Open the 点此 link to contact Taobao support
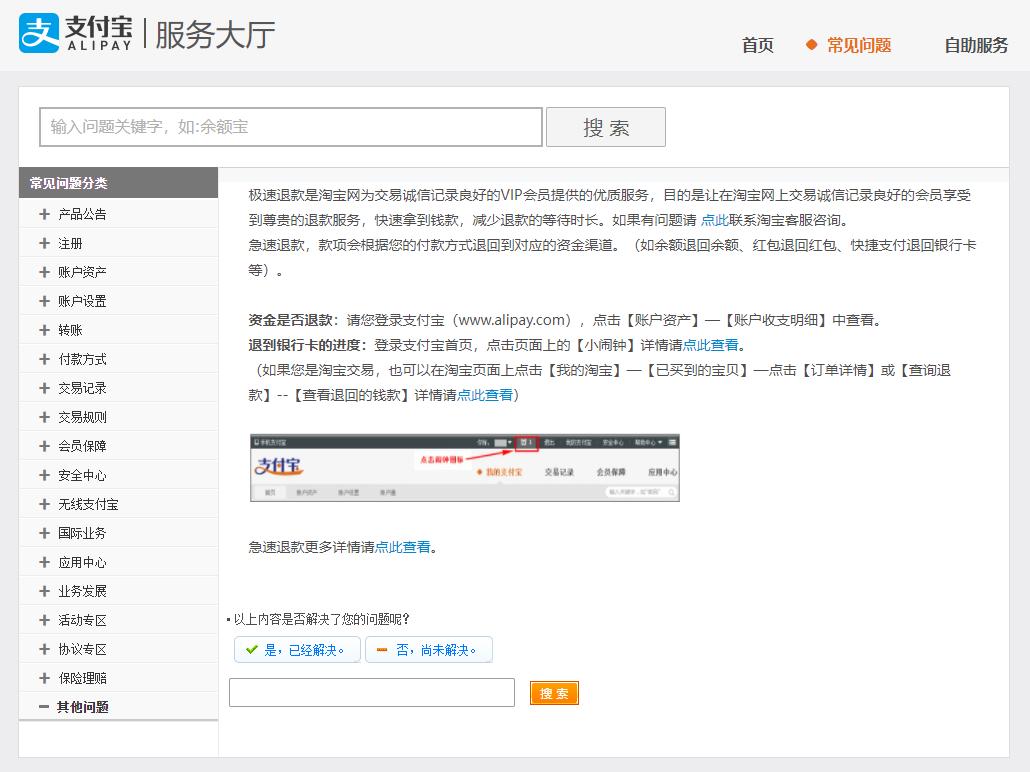This screenshot has height=772, width=1030. pyautogui.click(x=714, y=221)
